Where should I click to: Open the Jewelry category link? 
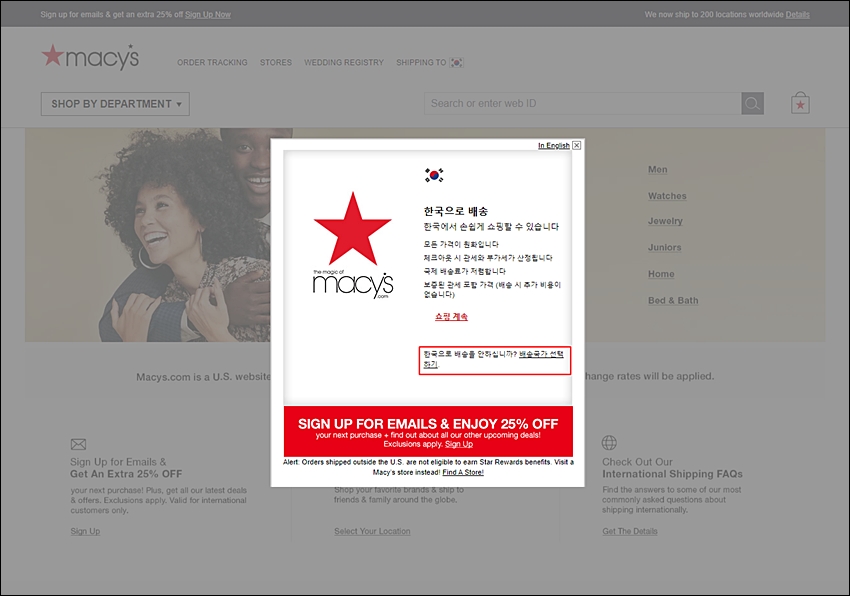click(665, 221)
